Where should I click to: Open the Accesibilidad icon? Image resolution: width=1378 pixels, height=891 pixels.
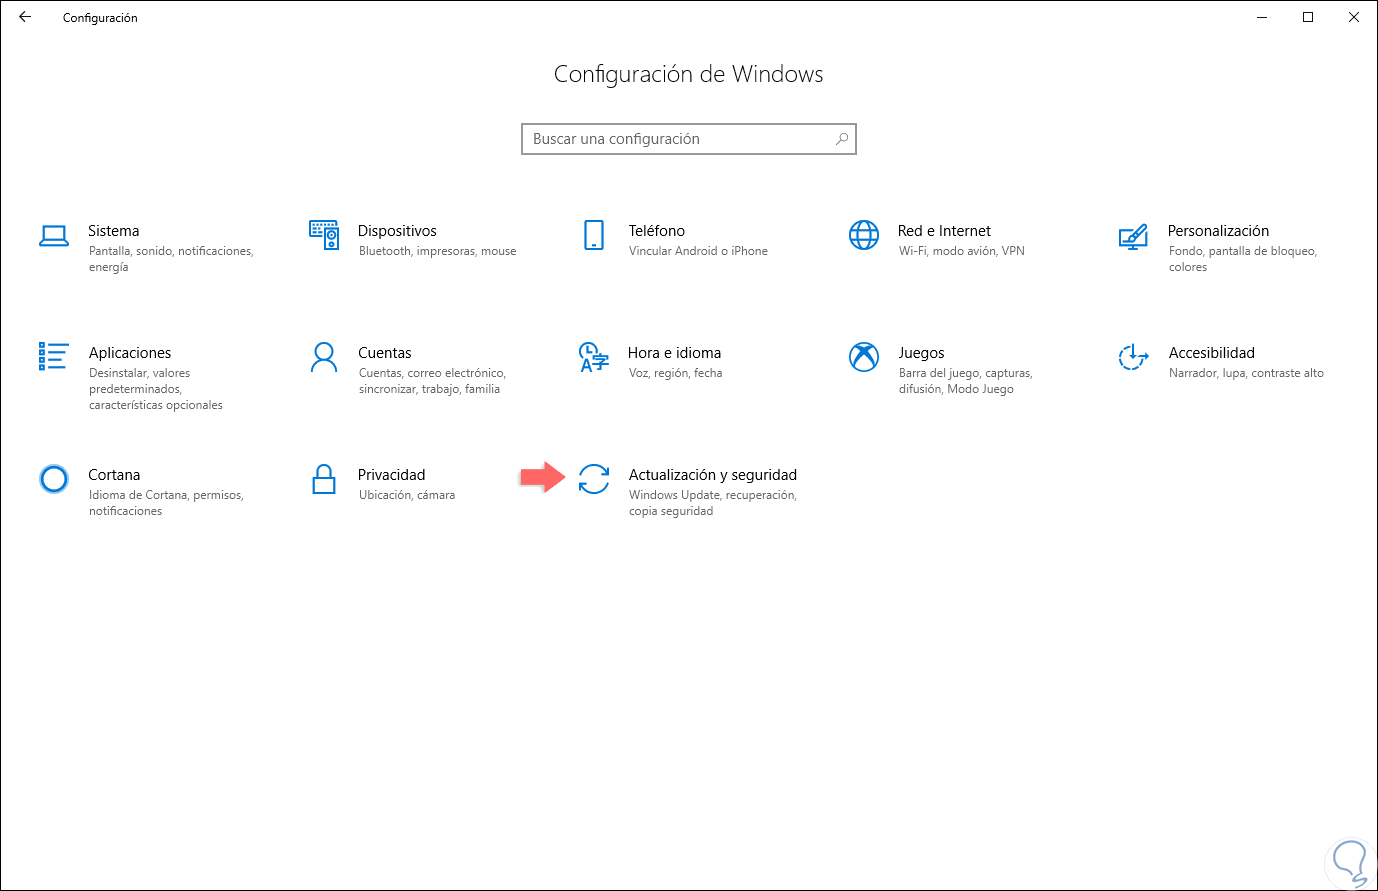pyautogui.click(x=1133, y=357)
